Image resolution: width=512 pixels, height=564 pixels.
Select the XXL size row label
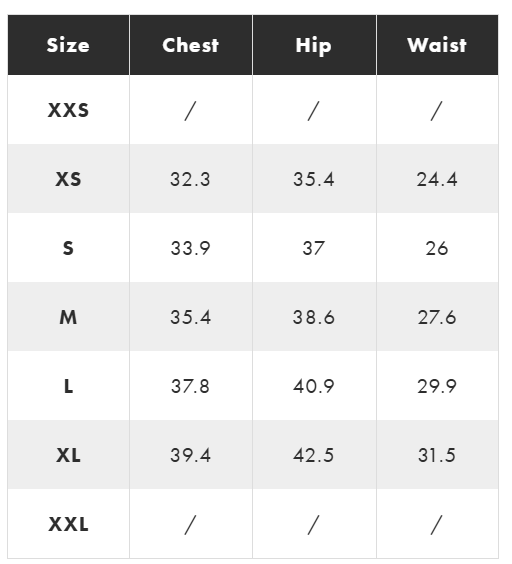point(68,524)
